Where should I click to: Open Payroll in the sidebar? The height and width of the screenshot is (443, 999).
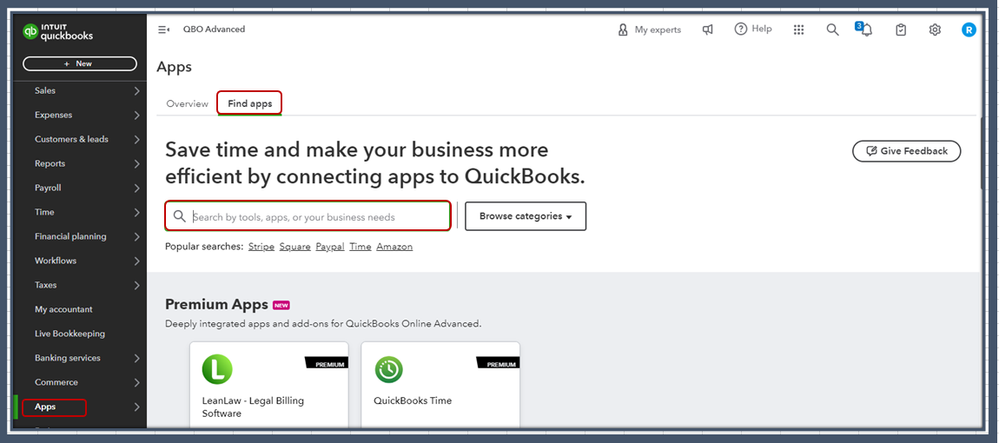(x=48, y=187)
